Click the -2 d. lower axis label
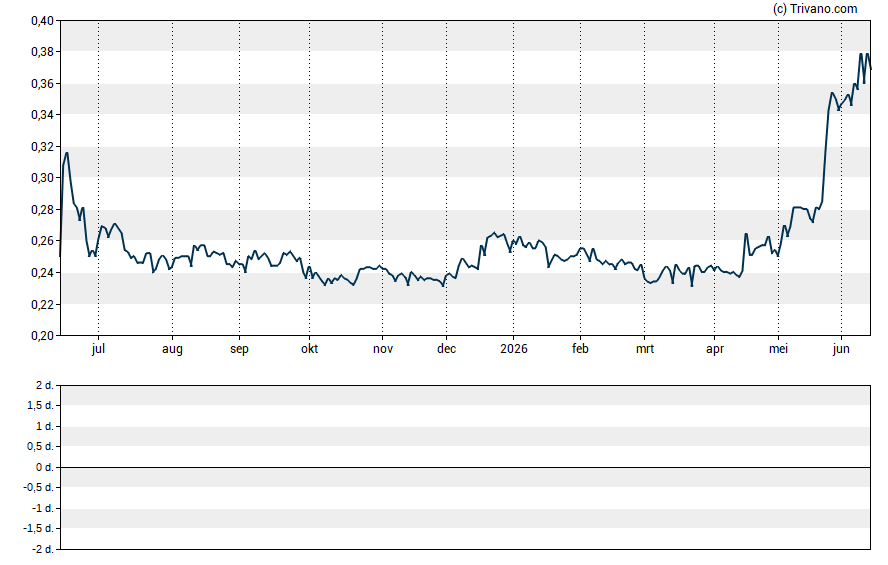 [43, 549]
